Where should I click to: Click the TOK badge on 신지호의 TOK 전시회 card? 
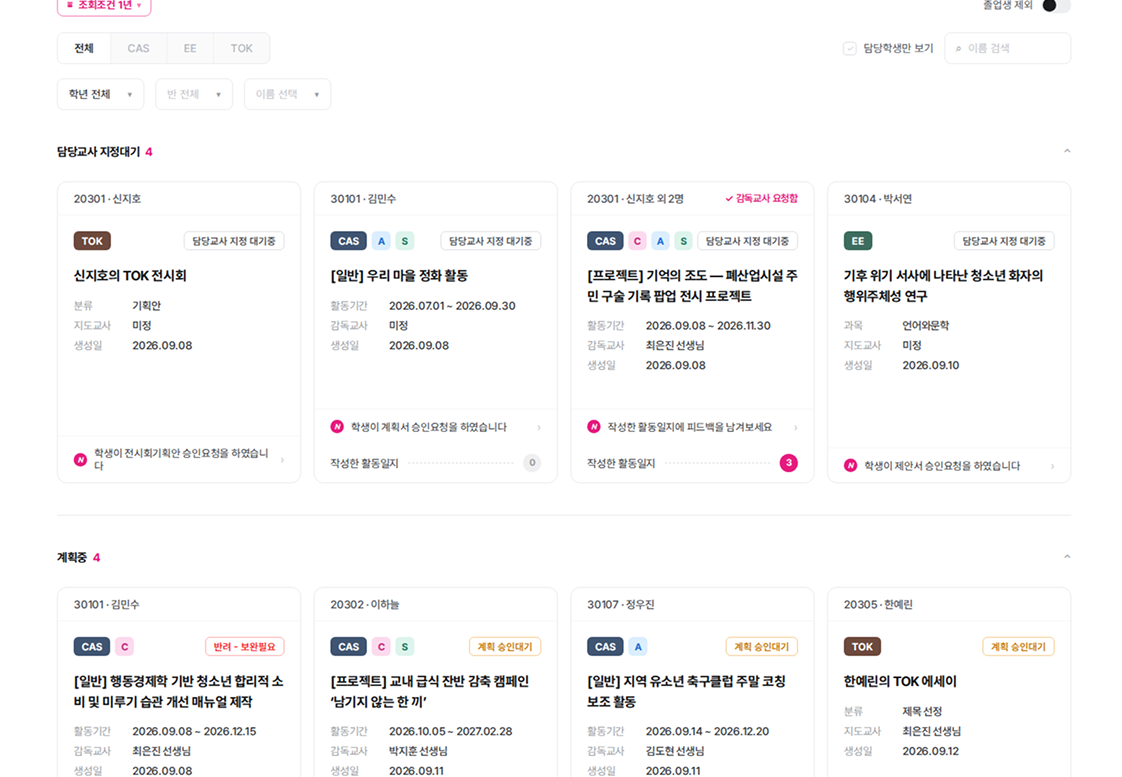[x=92, y=241]
